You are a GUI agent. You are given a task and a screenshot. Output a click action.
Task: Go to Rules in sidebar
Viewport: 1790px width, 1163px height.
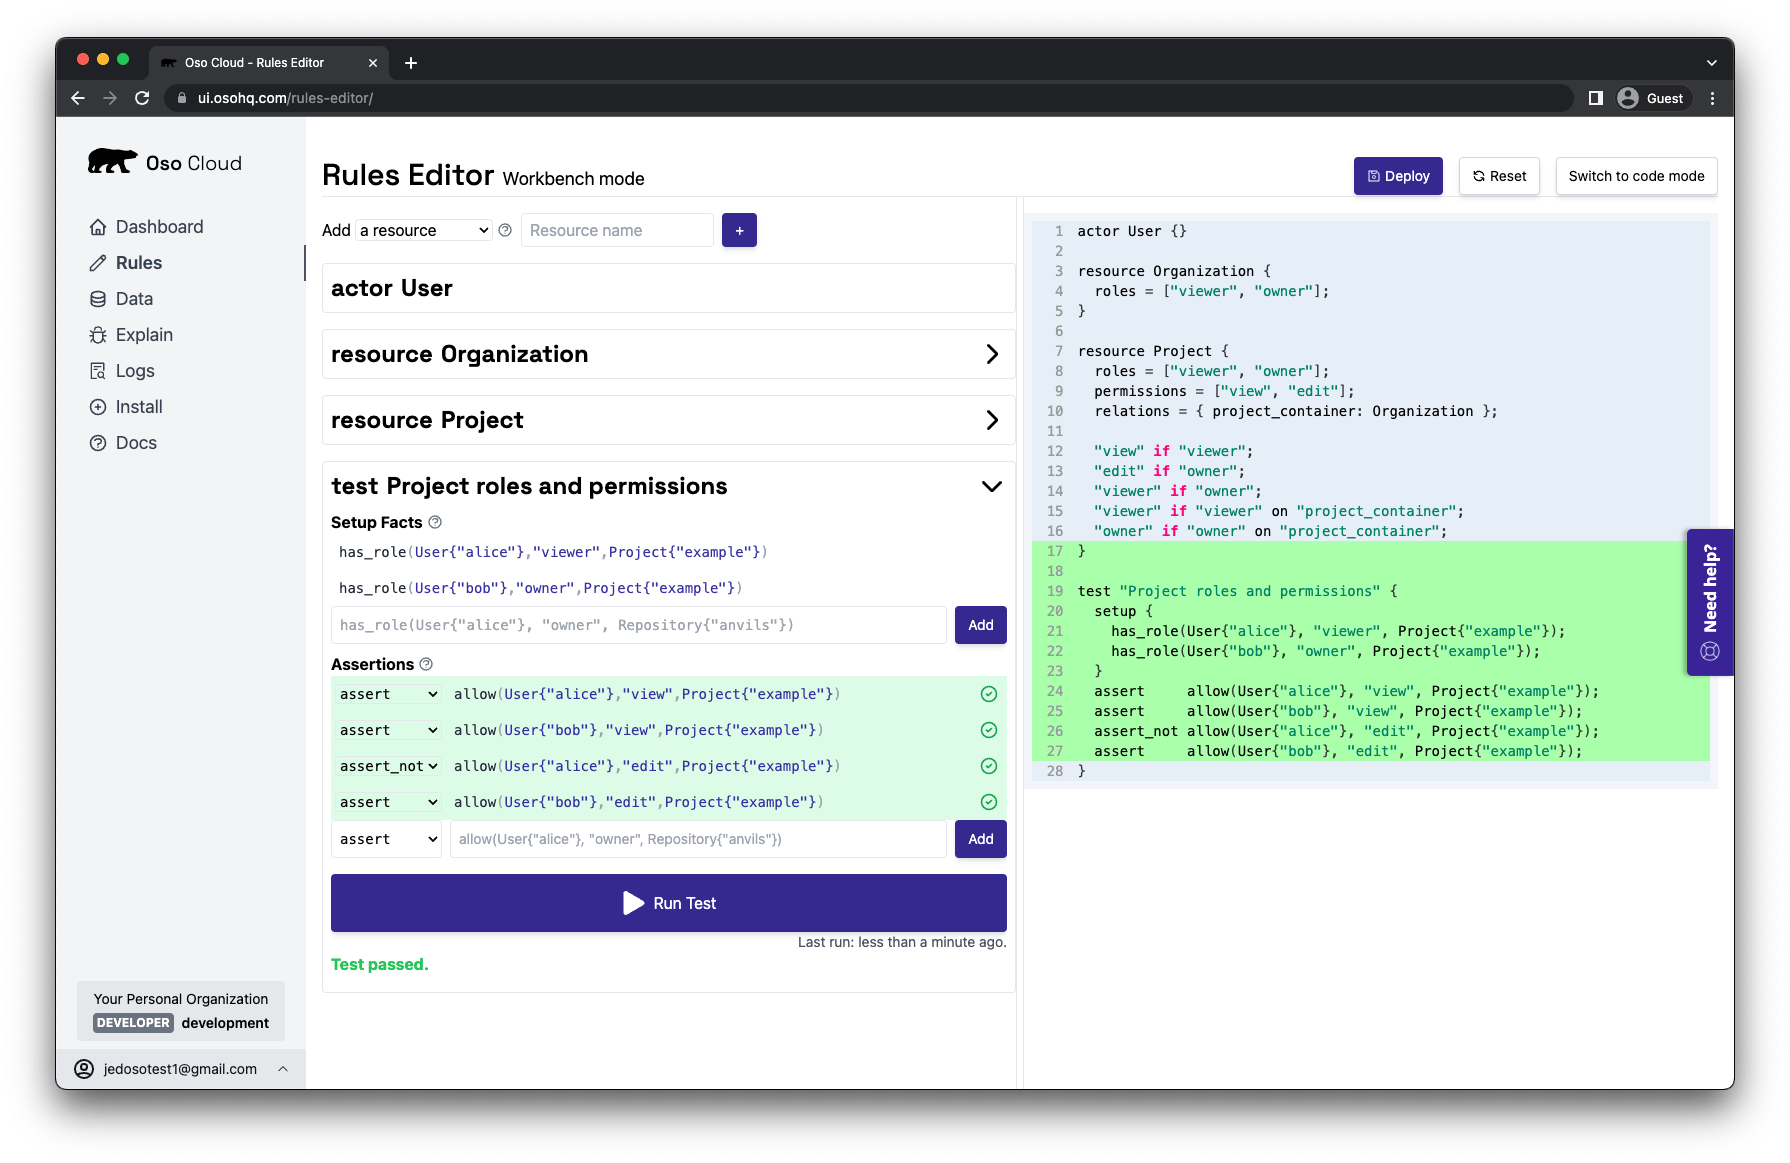(x=138, y=263)
